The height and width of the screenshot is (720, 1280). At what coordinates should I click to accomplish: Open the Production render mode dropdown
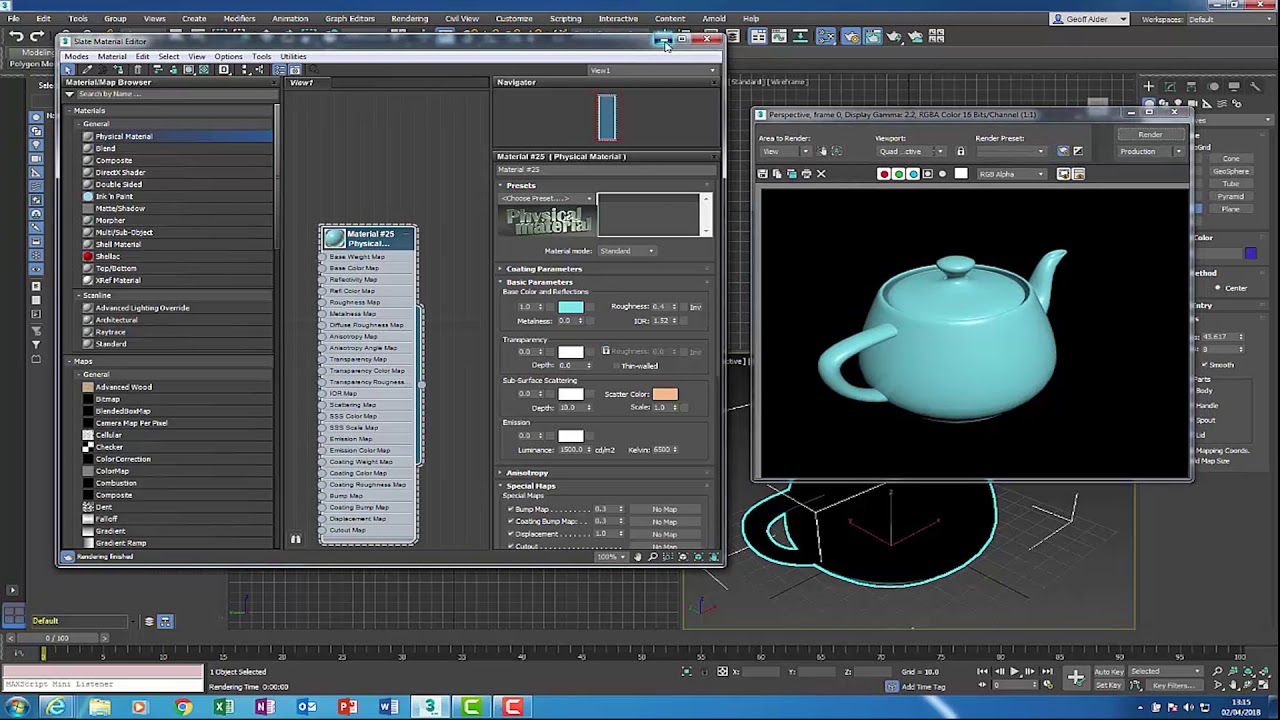pos(1150,152)
